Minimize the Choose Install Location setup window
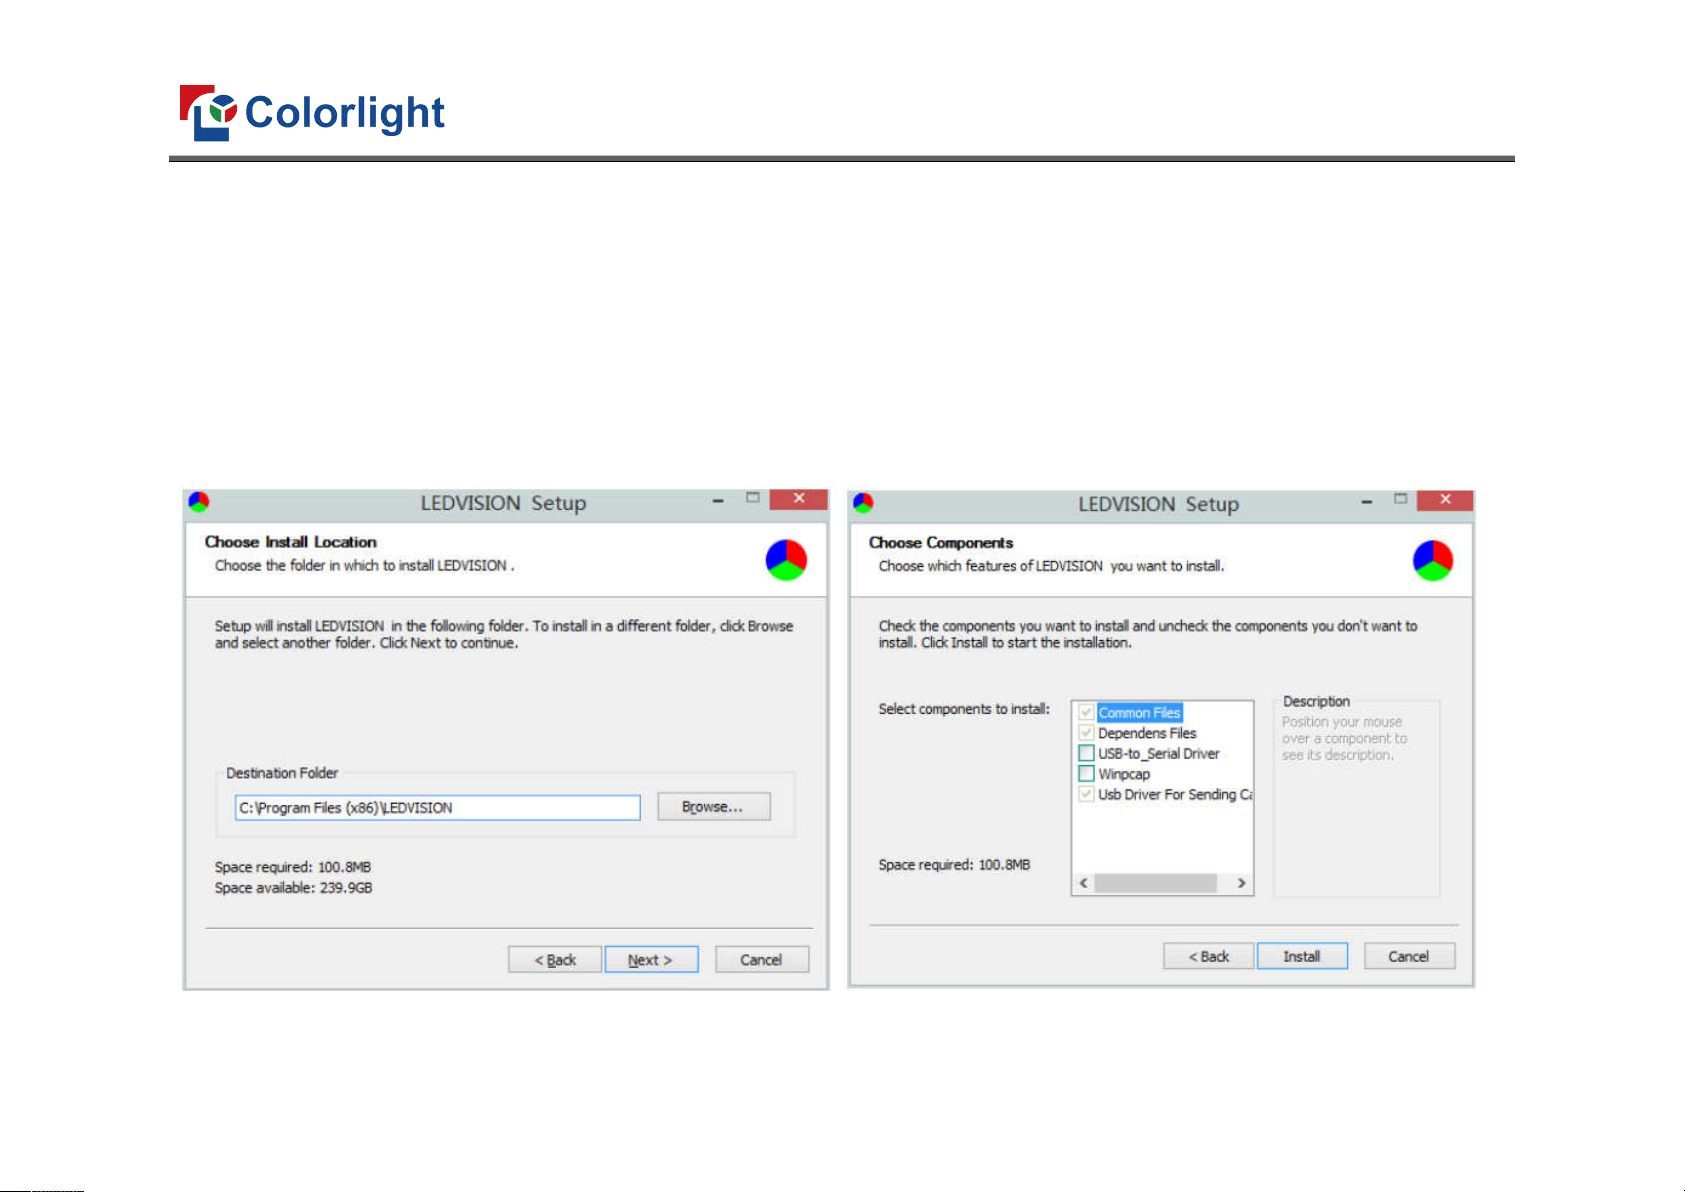The image size is (1685, 1192). 718,500
